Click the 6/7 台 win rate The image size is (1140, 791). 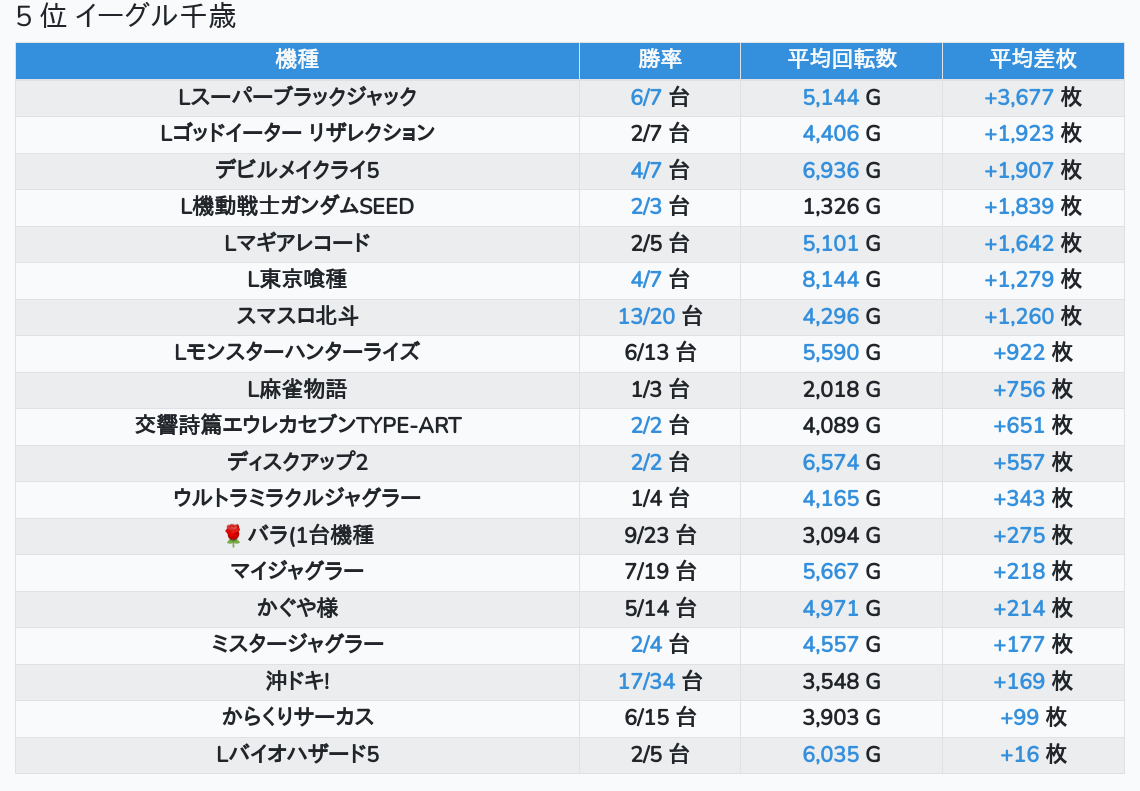(x=659, y=97)
